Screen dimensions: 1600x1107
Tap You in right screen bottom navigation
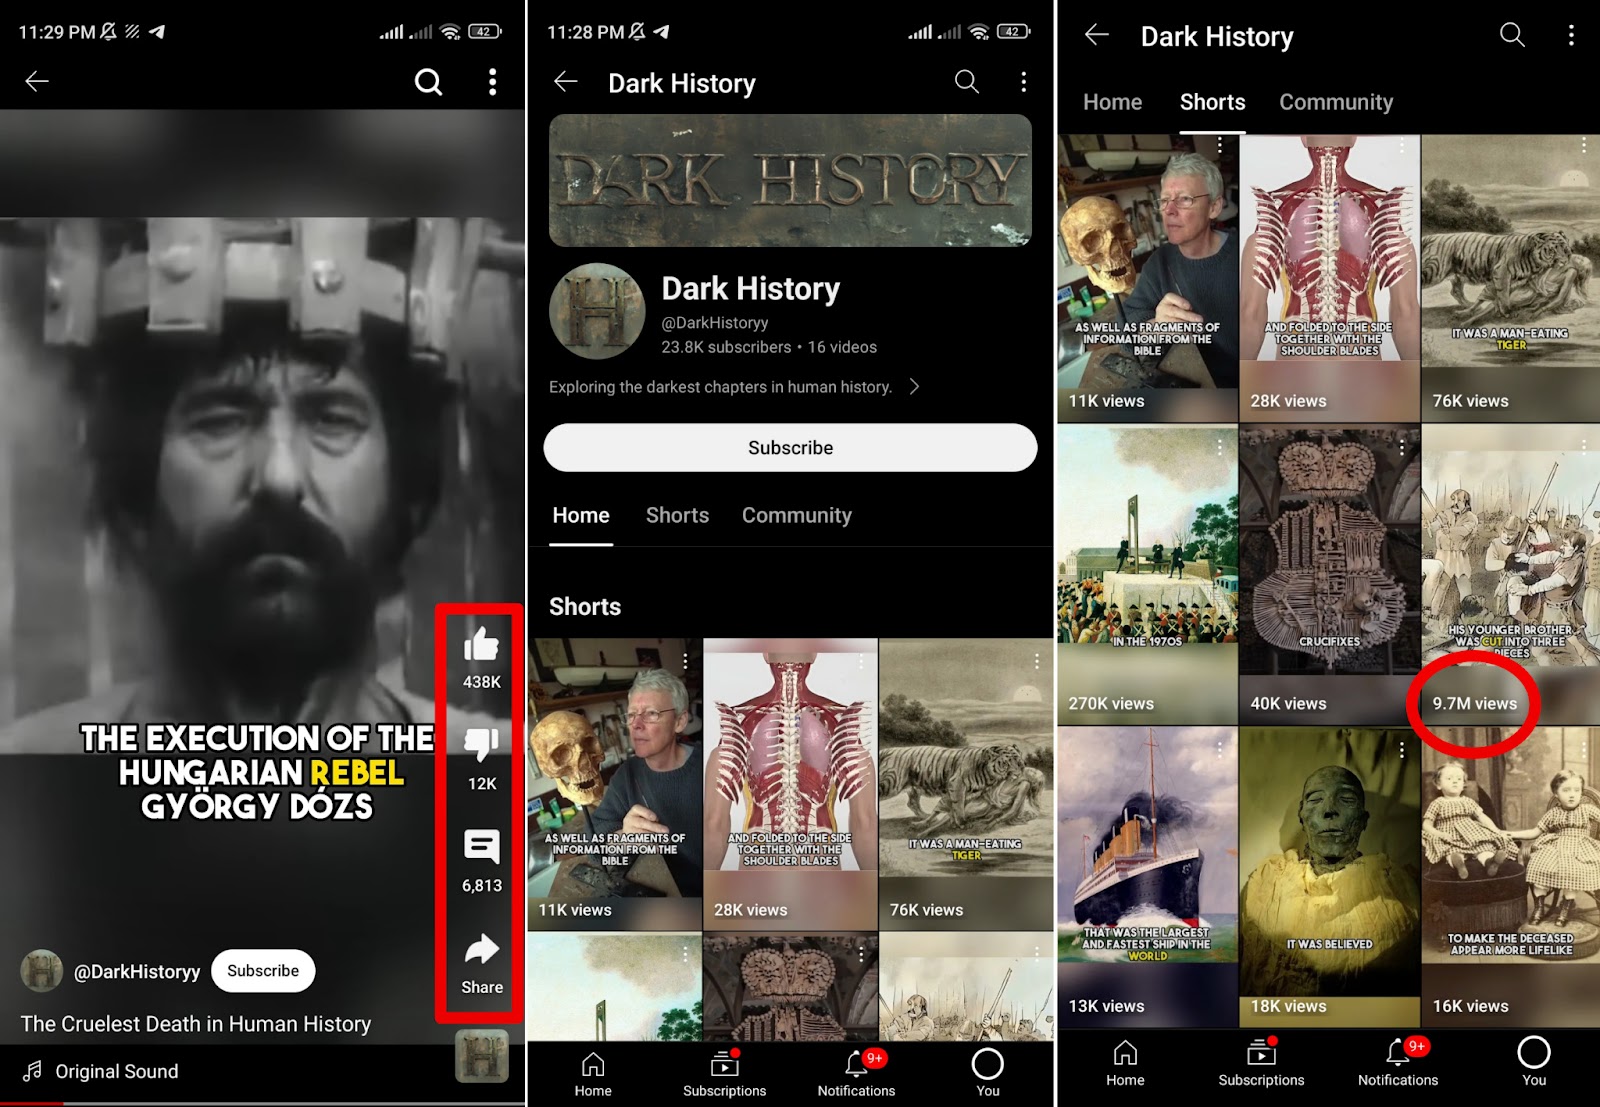click(1534, 1063)
